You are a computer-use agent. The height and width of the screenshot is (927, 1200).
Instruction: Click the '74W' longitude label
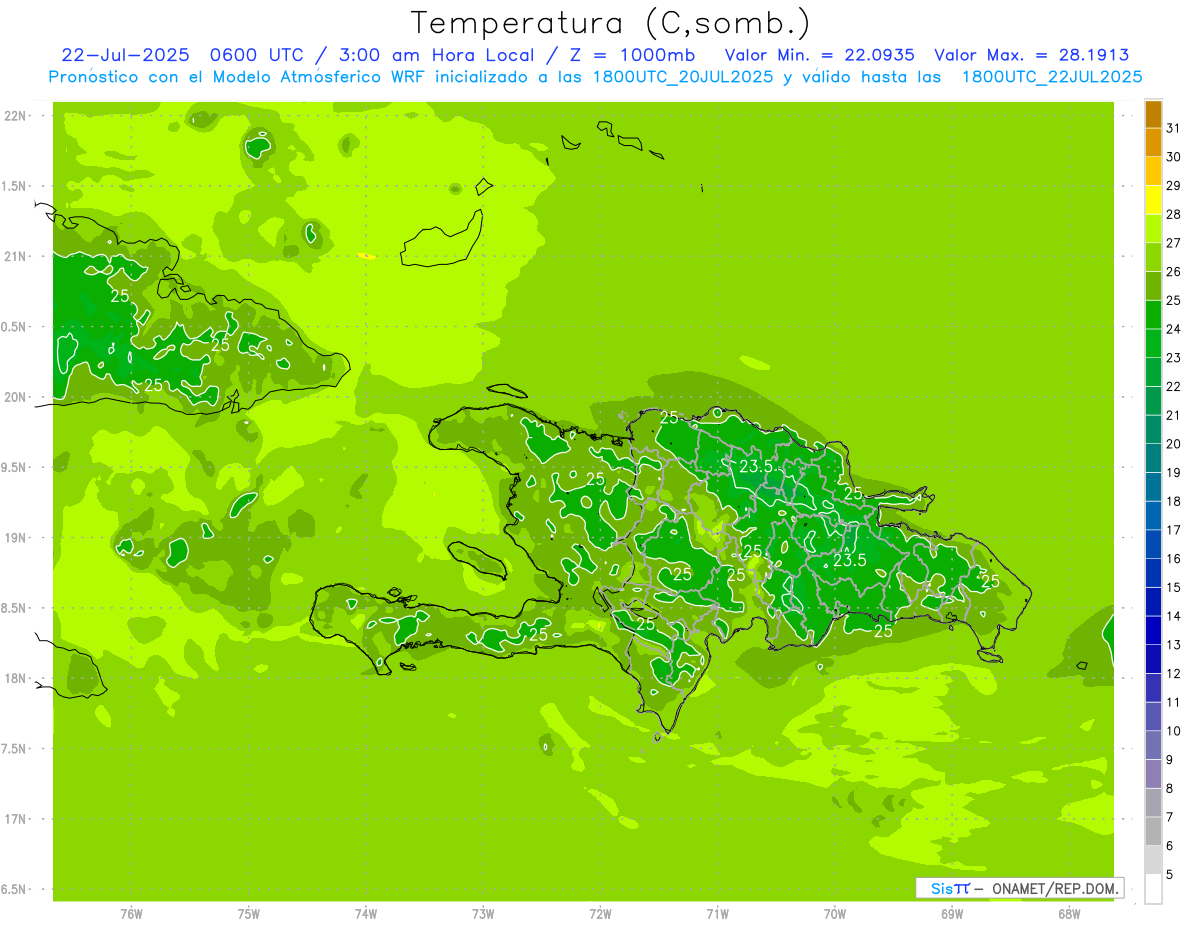[x=366, y=913]
